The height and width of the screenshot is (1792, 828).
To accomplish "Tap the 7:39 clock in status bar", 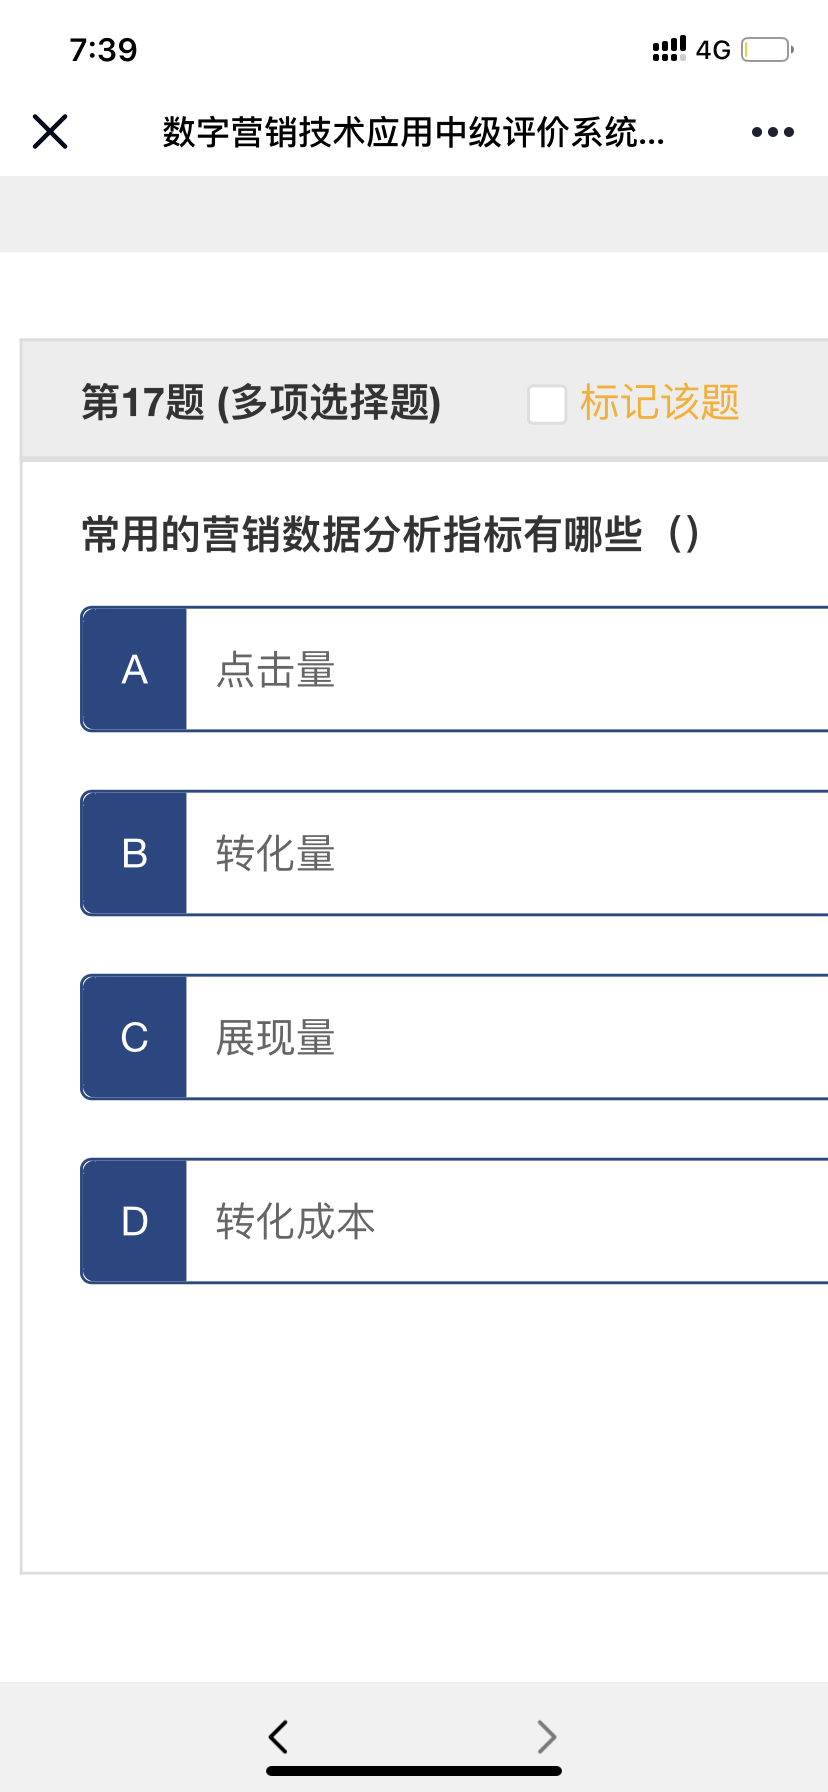I will (x=104, y=50).
